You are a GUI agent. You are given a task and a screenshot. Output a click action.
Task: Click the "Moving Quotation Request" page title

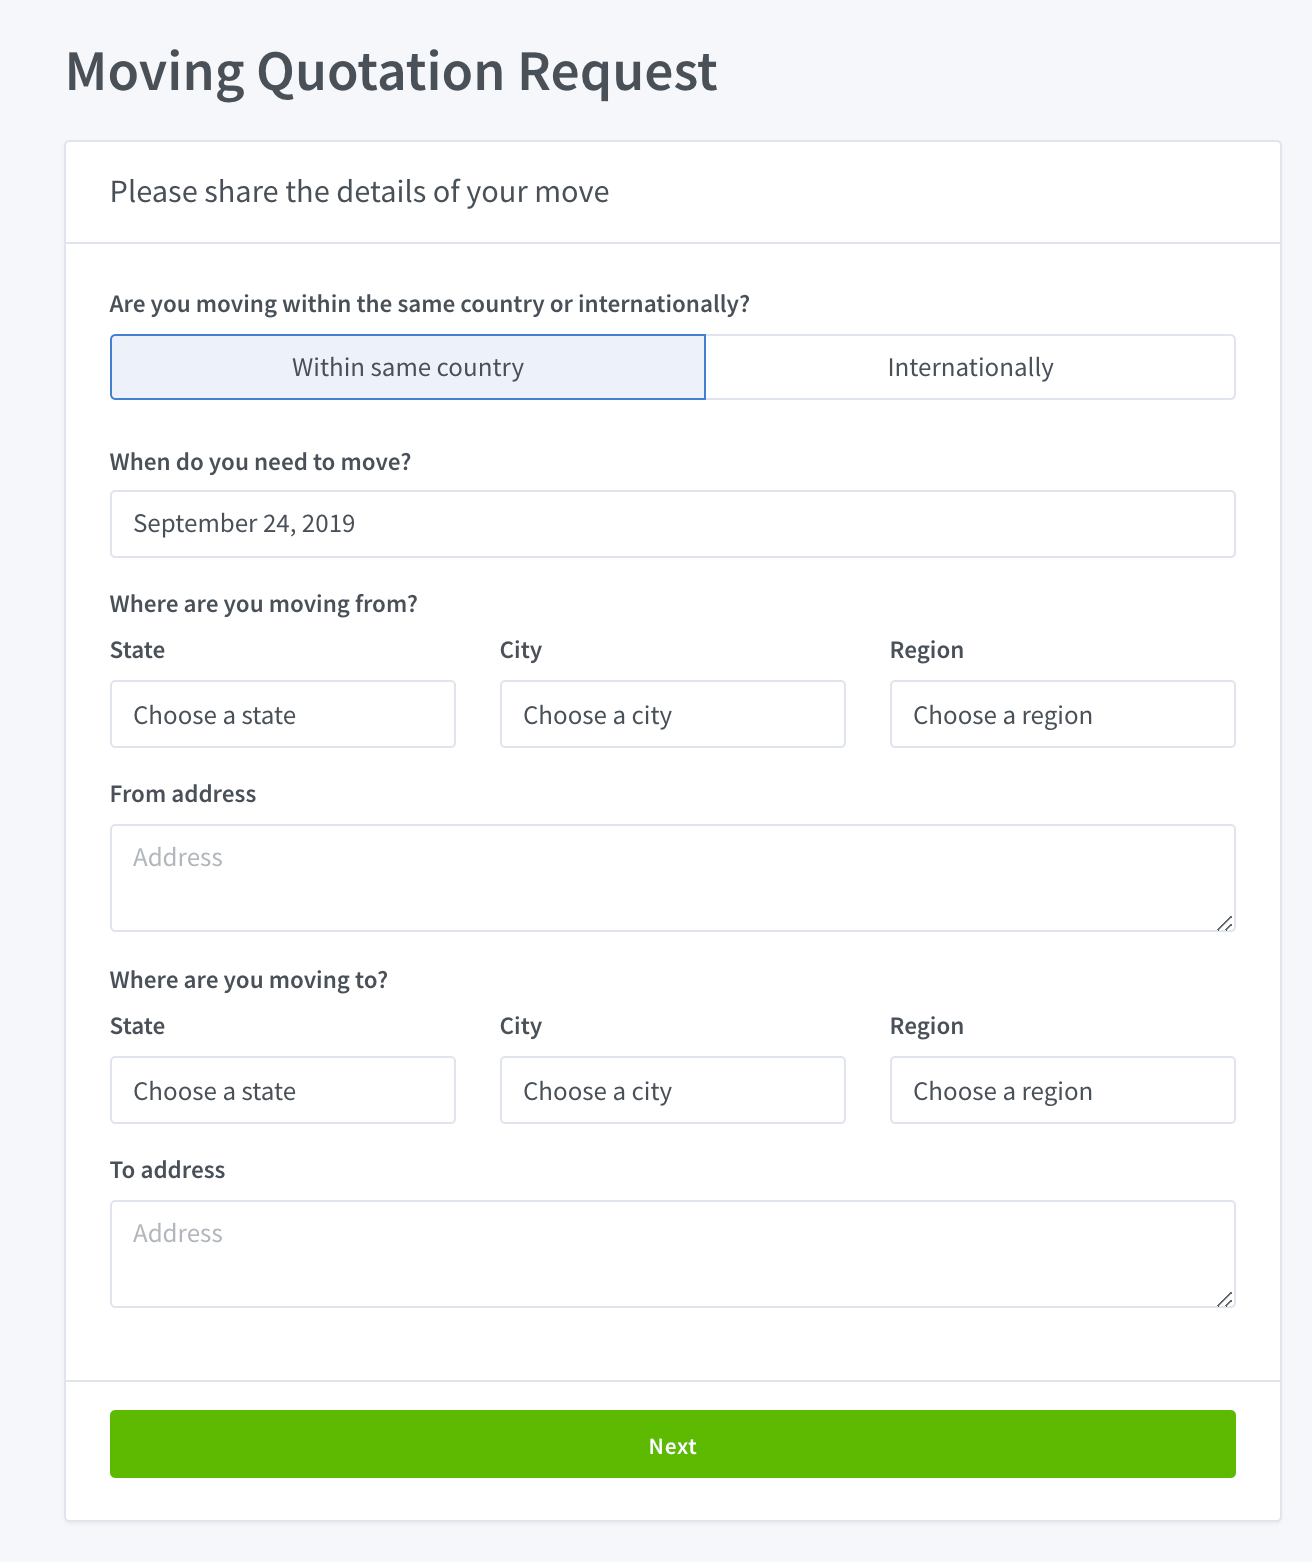pyautogui.click(x=391, y=72)
